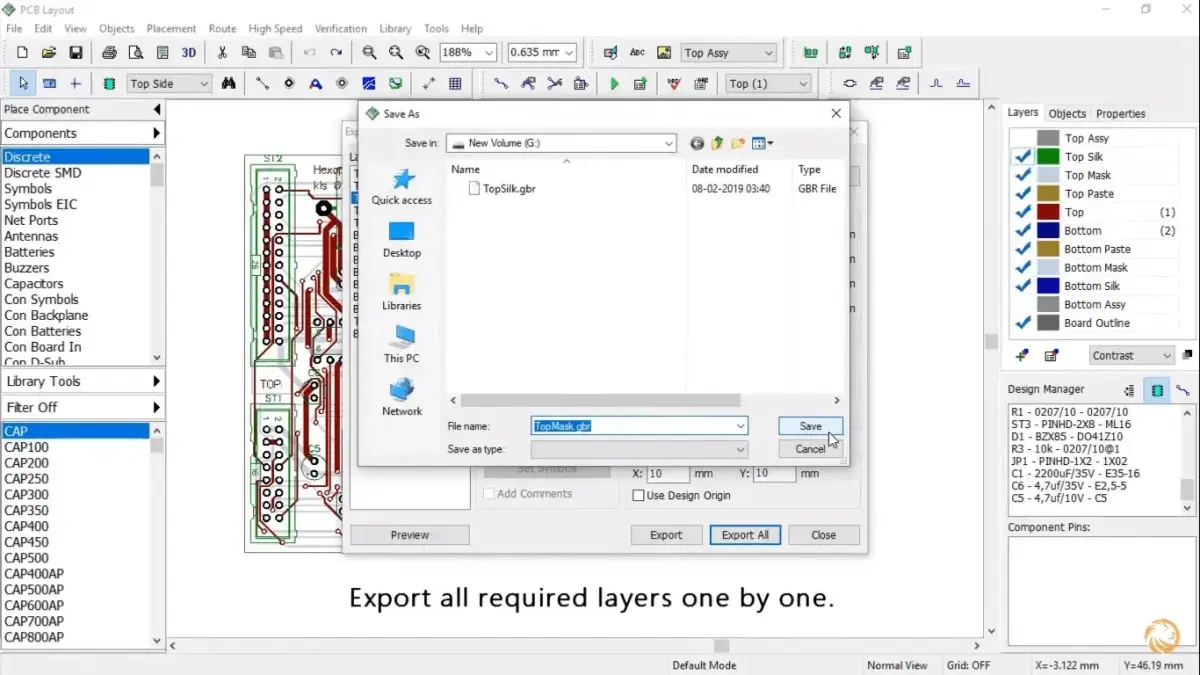Click the 3D preview toolbar icon

[189, 53]
